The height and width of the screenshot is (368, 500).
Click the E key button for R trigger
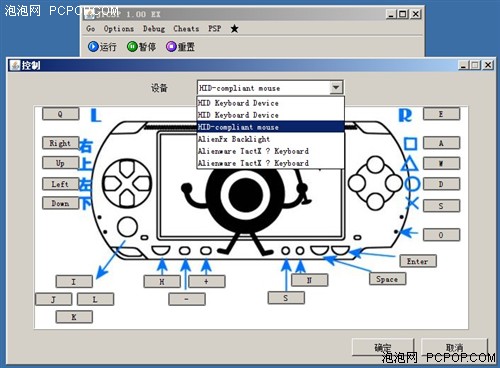pyautogui.click(x=441, y=114)
